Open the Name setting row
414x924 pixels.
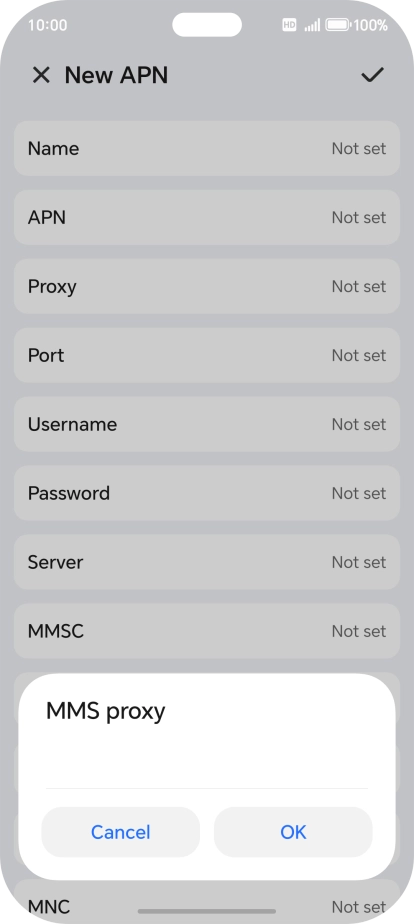point(207,148)
